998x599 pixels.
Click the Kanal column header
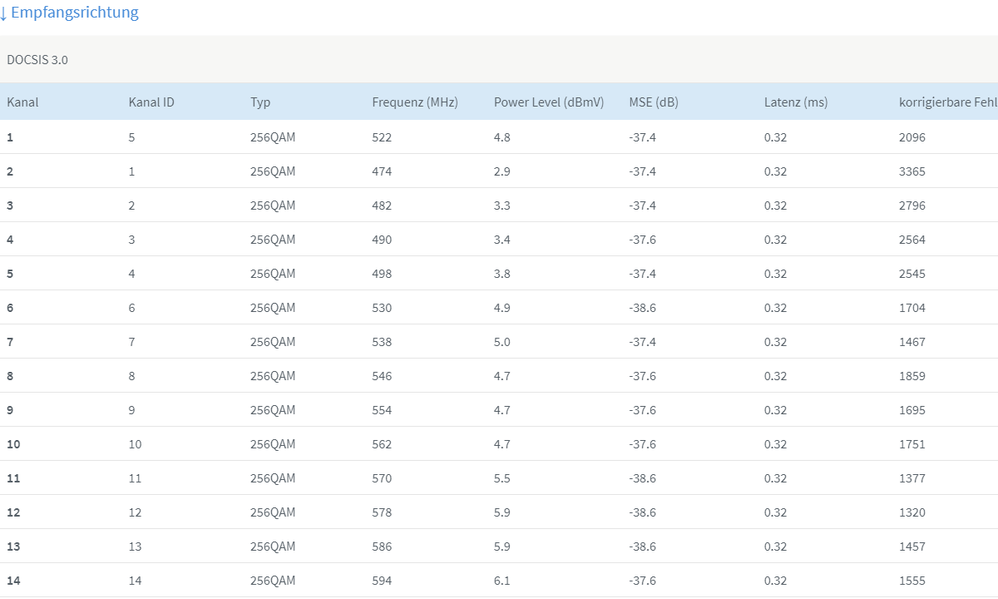point(22,102)
